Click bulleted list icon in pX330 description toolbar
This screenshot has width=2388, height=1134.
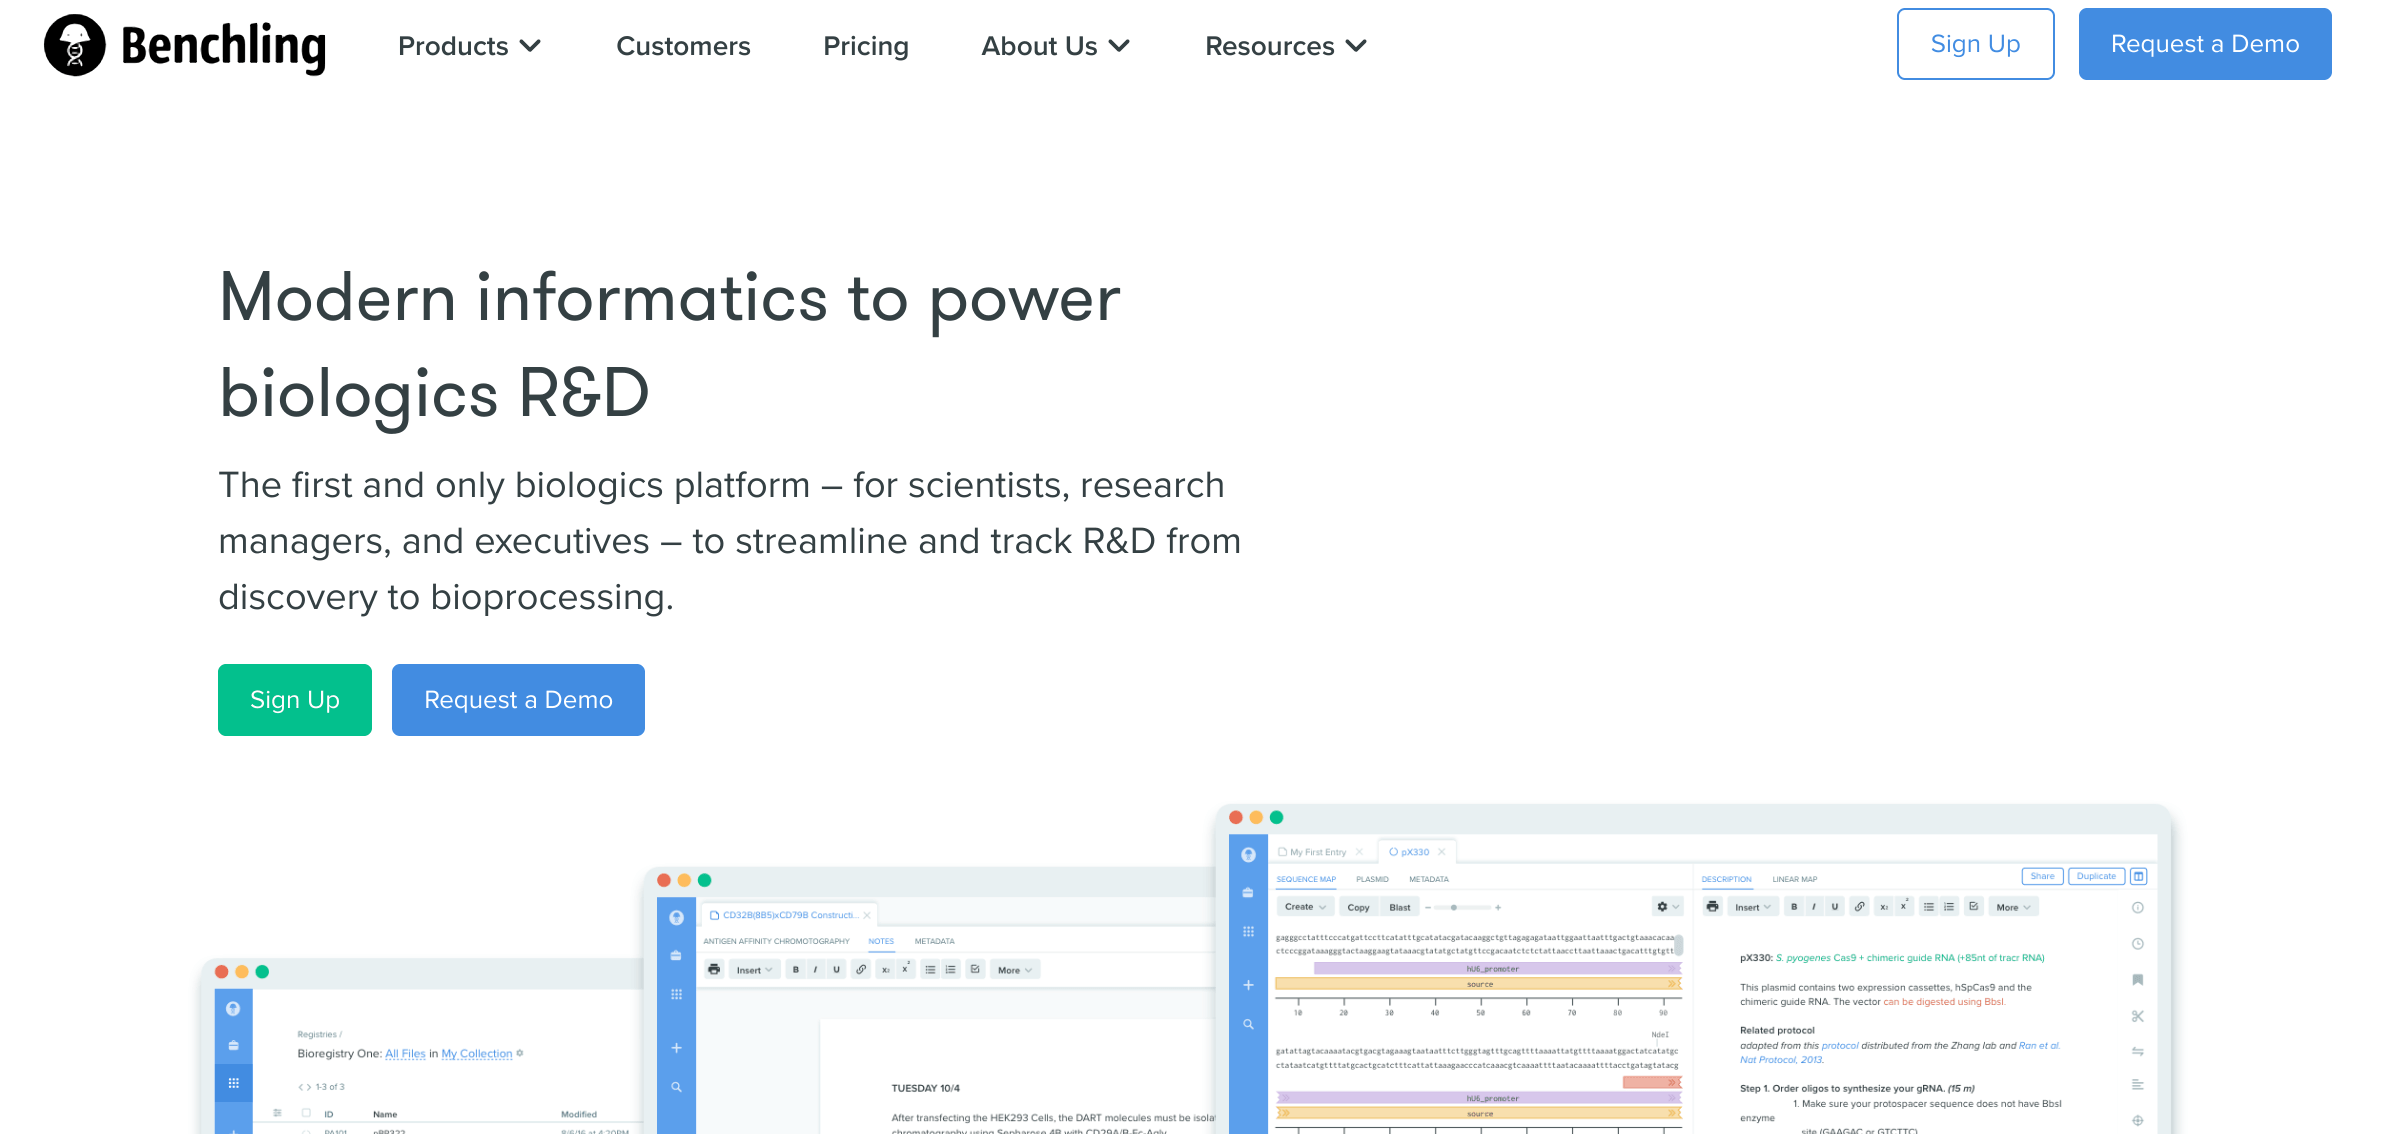1928,907
